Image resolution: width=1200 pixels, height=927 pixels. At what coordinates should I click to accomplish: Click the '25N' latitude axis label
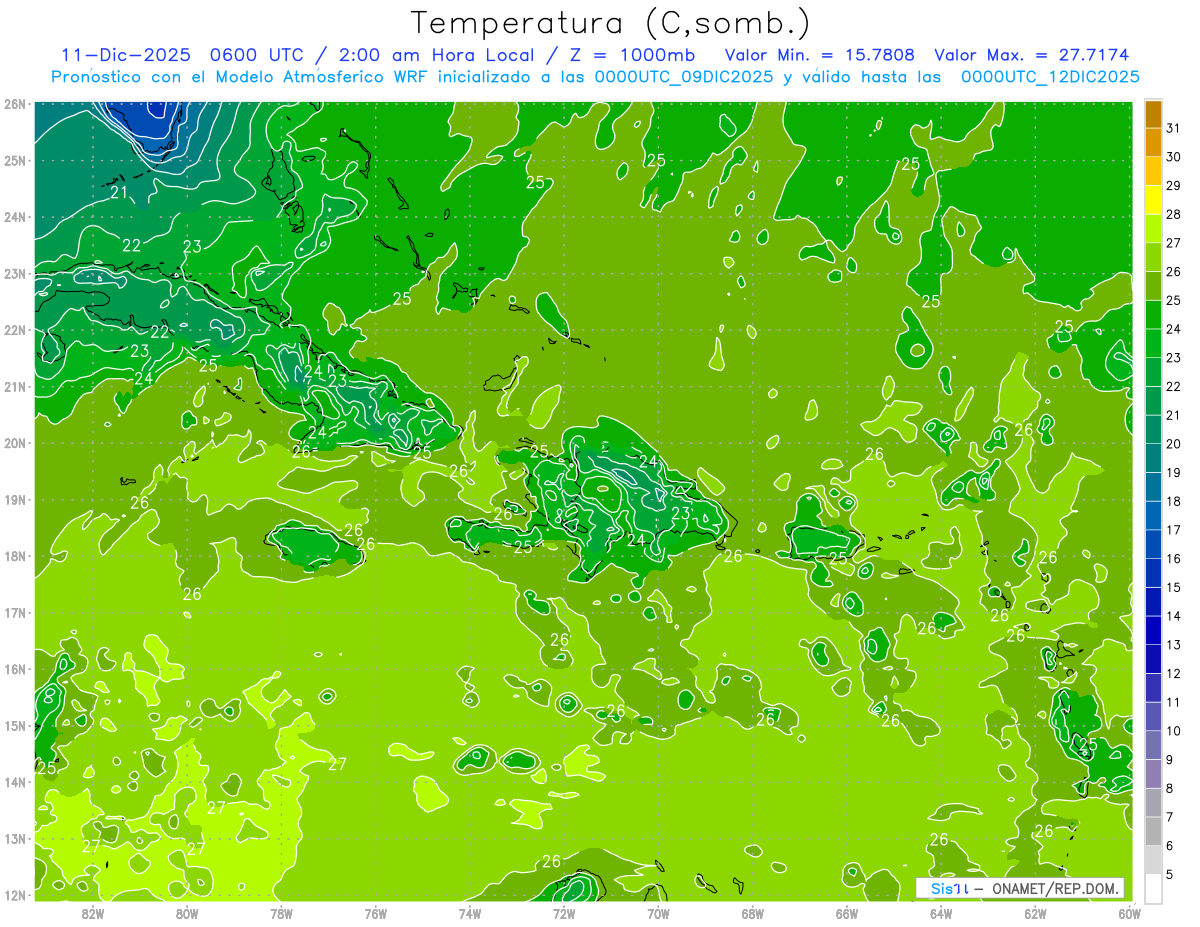[x=14, y=160]
